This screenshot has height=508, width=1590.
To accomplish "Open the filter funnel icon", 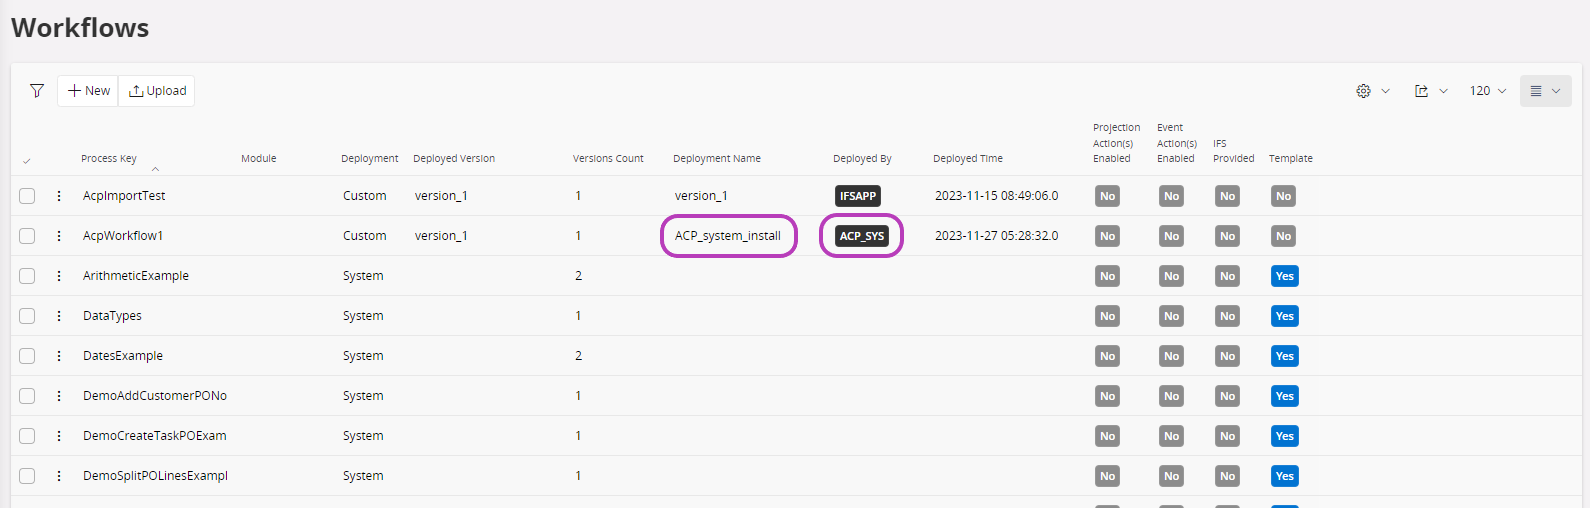I will pos(37,91).
